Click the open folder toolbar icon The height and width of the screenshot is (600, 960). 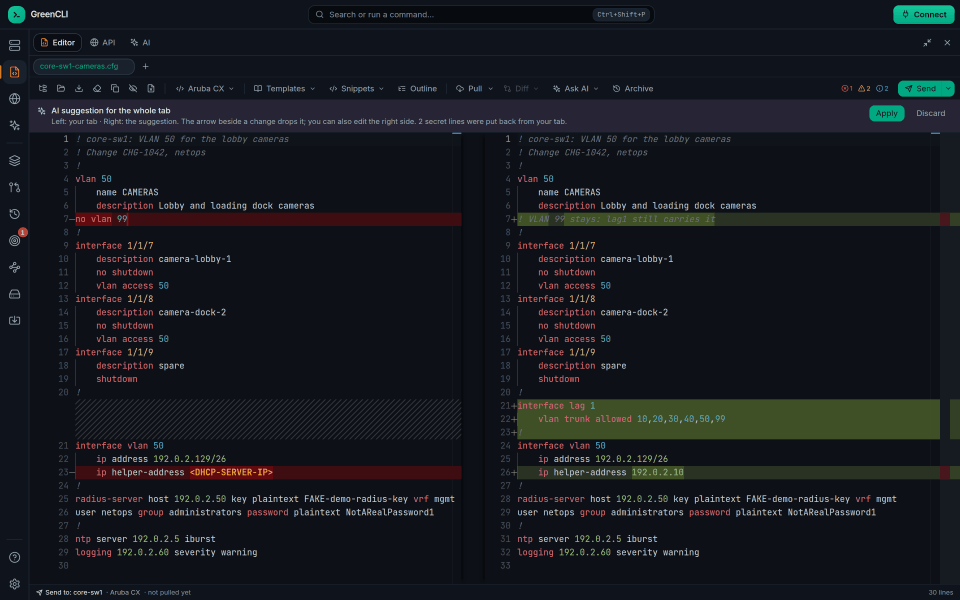click(61, 89)
